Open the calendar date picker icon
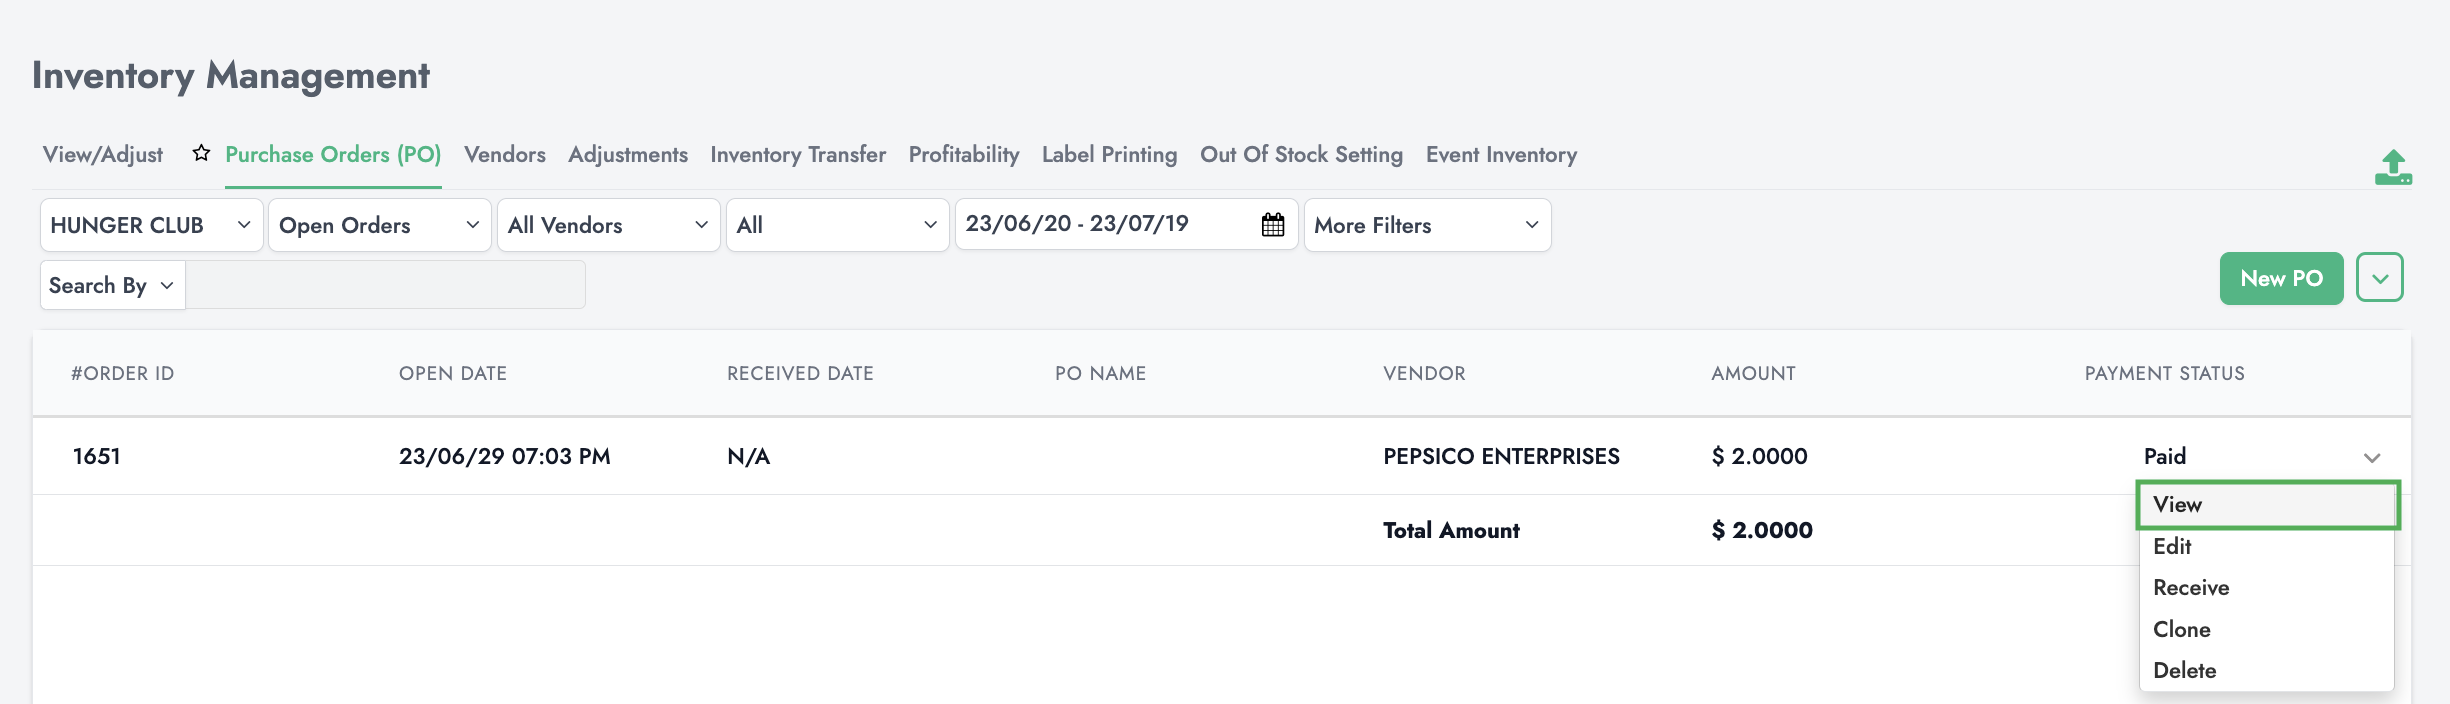 click(x=1273, y=225)
